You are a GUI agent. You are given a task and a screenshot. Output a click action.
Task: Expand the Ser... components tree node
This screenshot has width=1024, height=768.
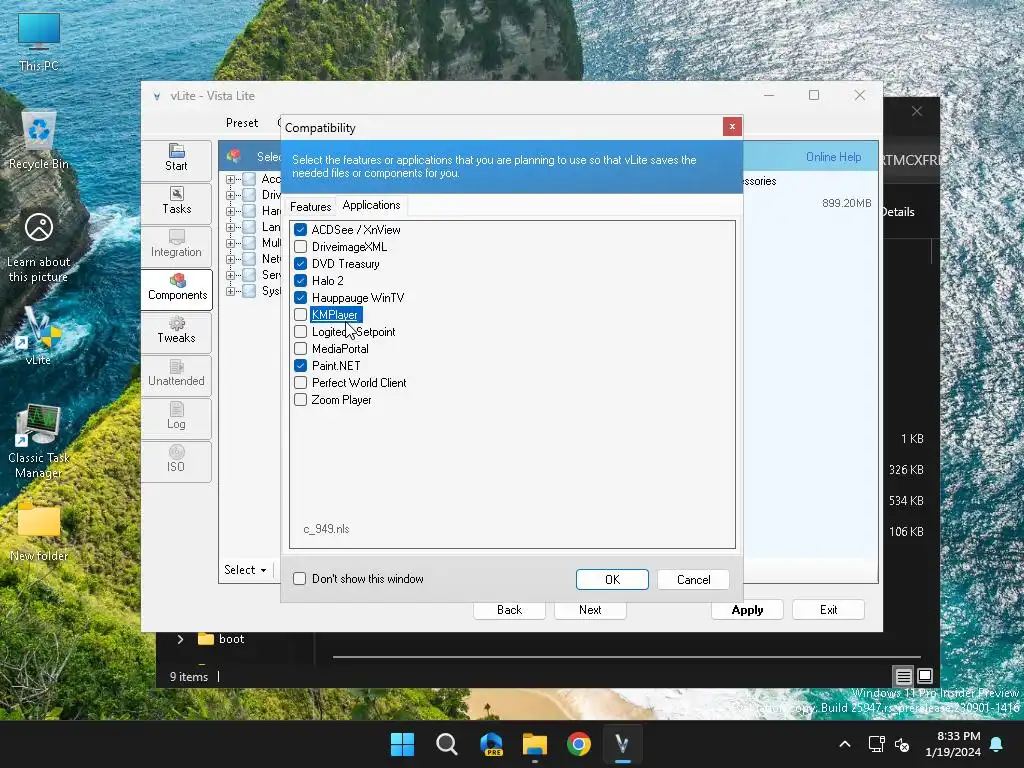click(230, 275)
